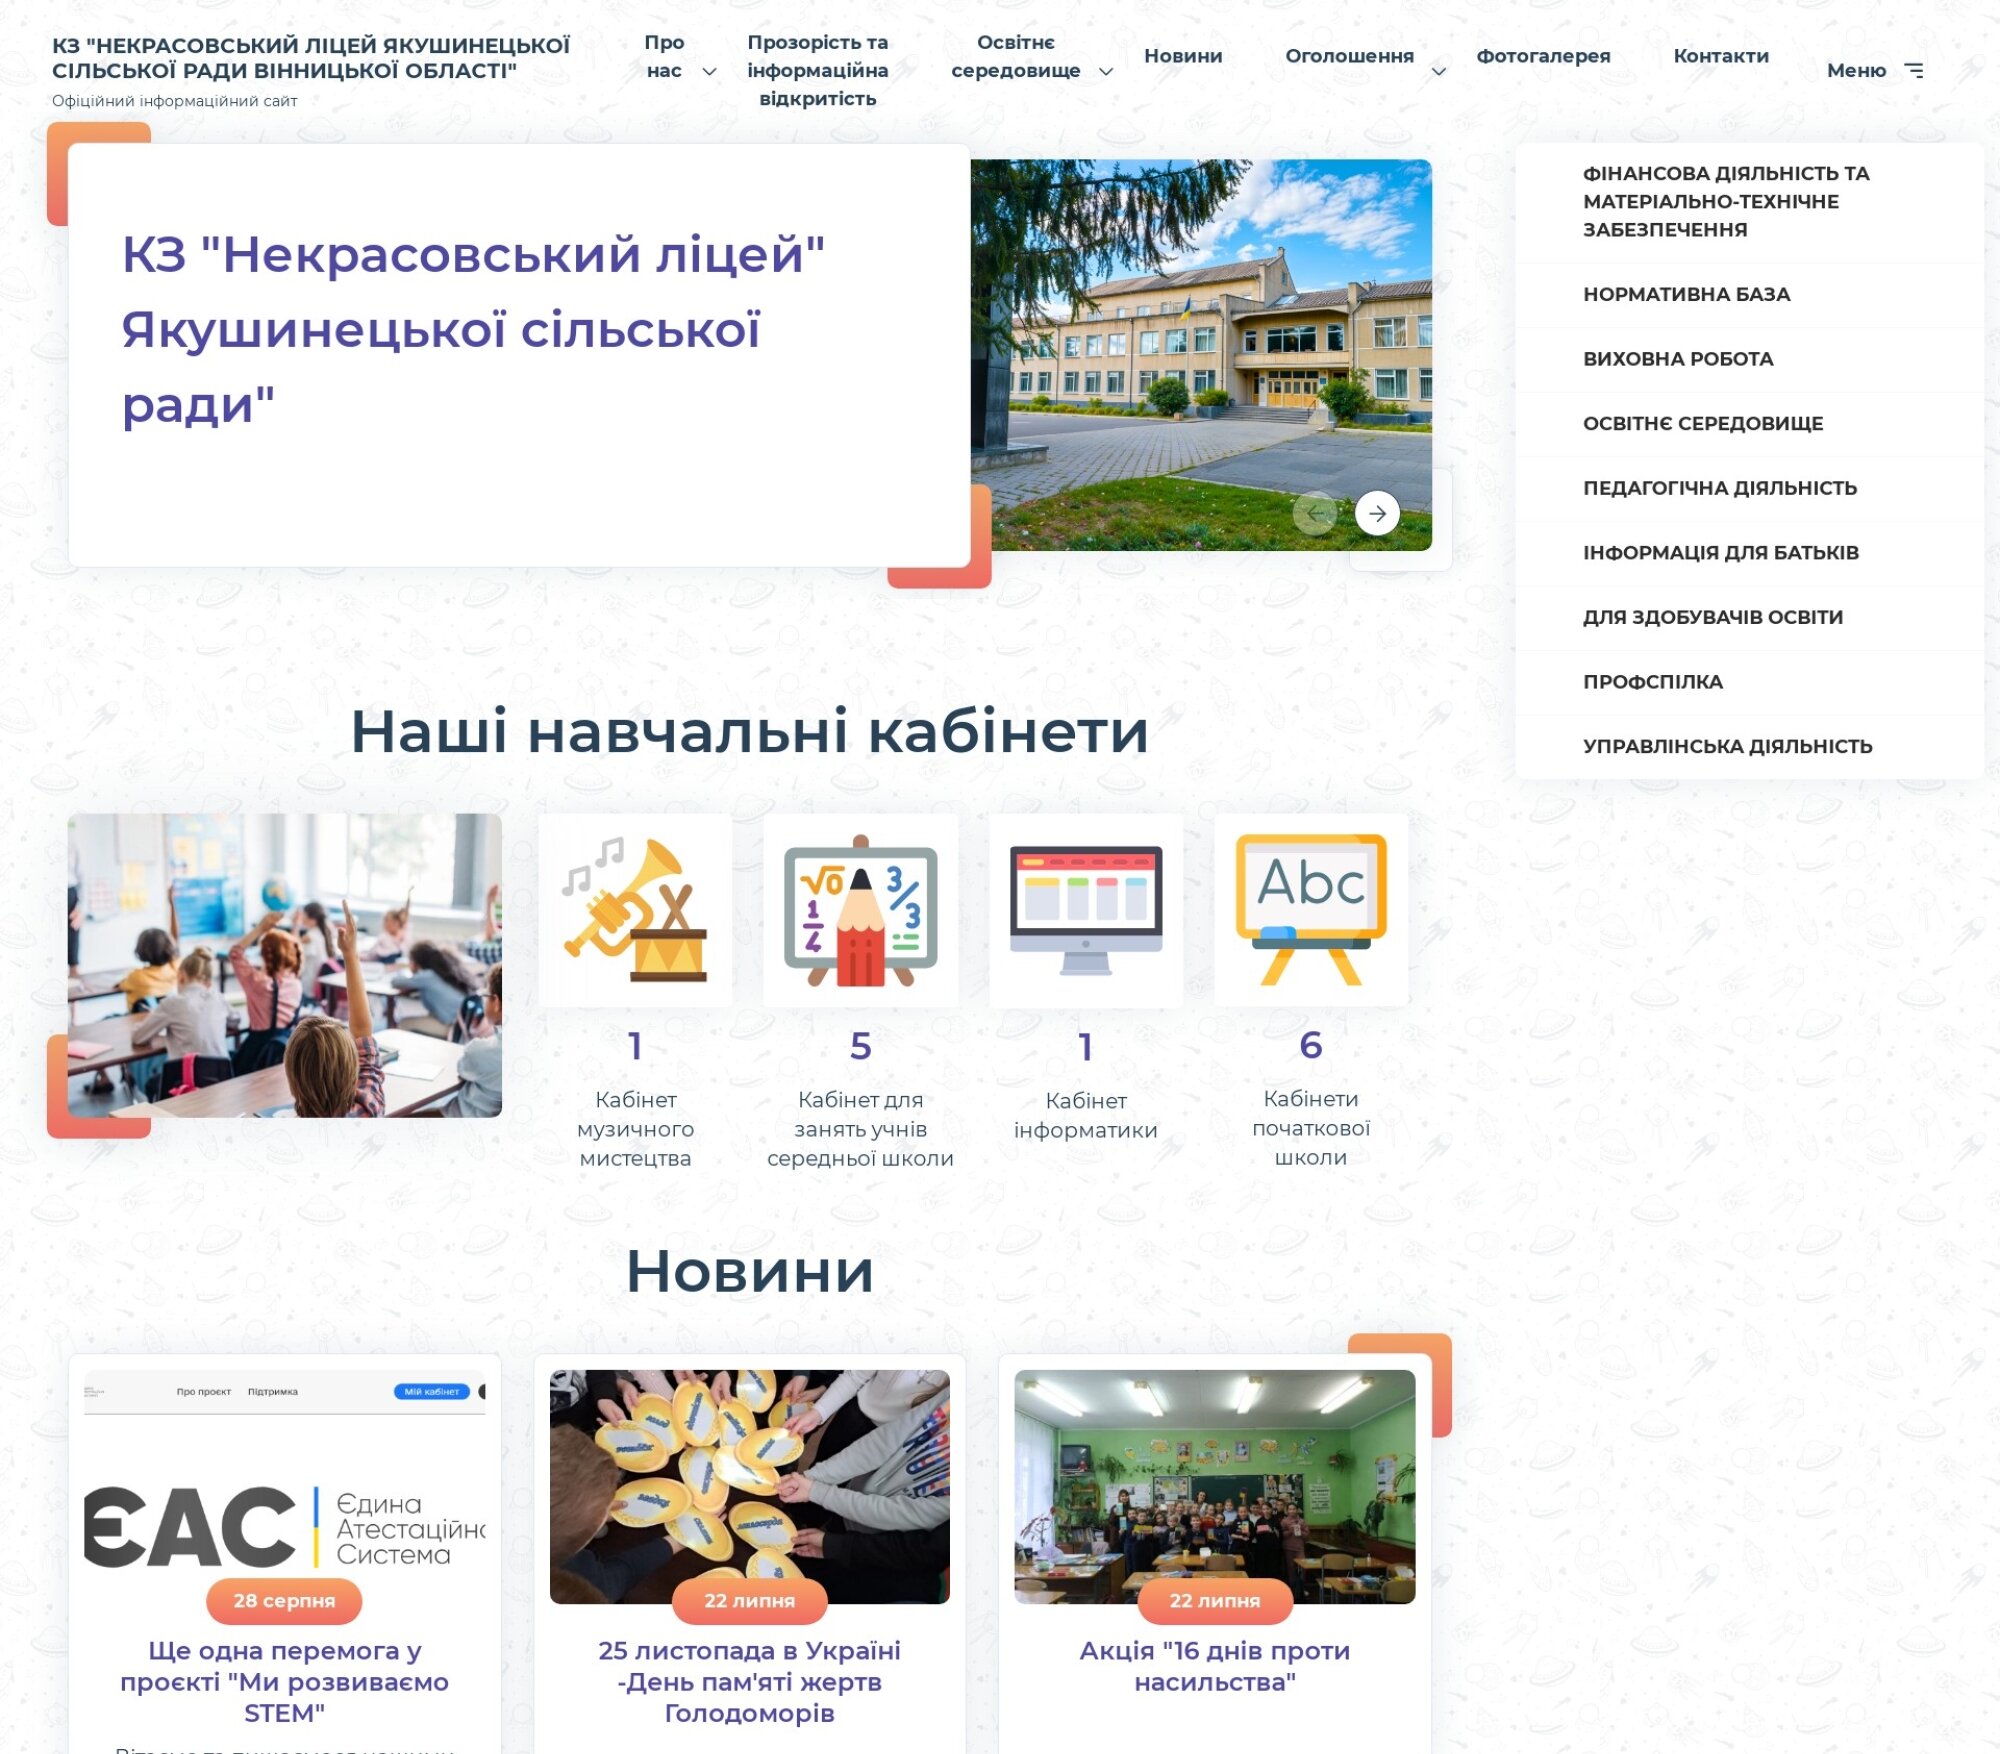Click the next slide arrow button
Viewport: 2000px width, 1754px height.
pos(1377,514)
